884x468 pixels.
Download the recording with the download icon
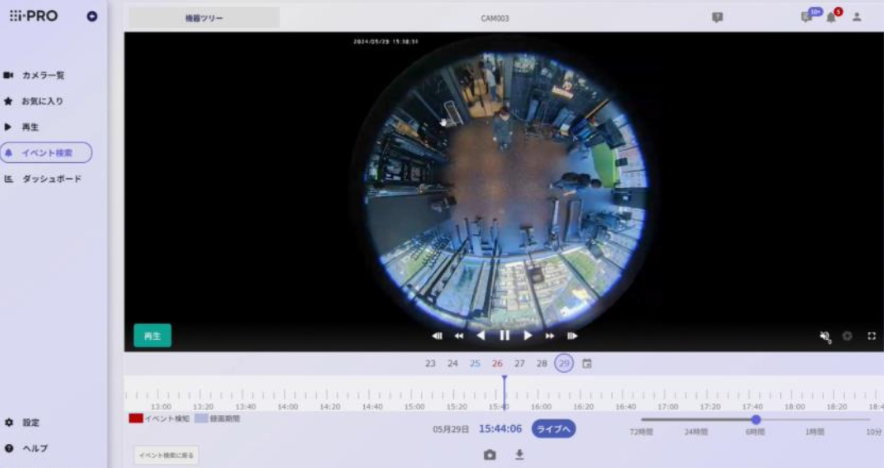[x=519, y=455]
